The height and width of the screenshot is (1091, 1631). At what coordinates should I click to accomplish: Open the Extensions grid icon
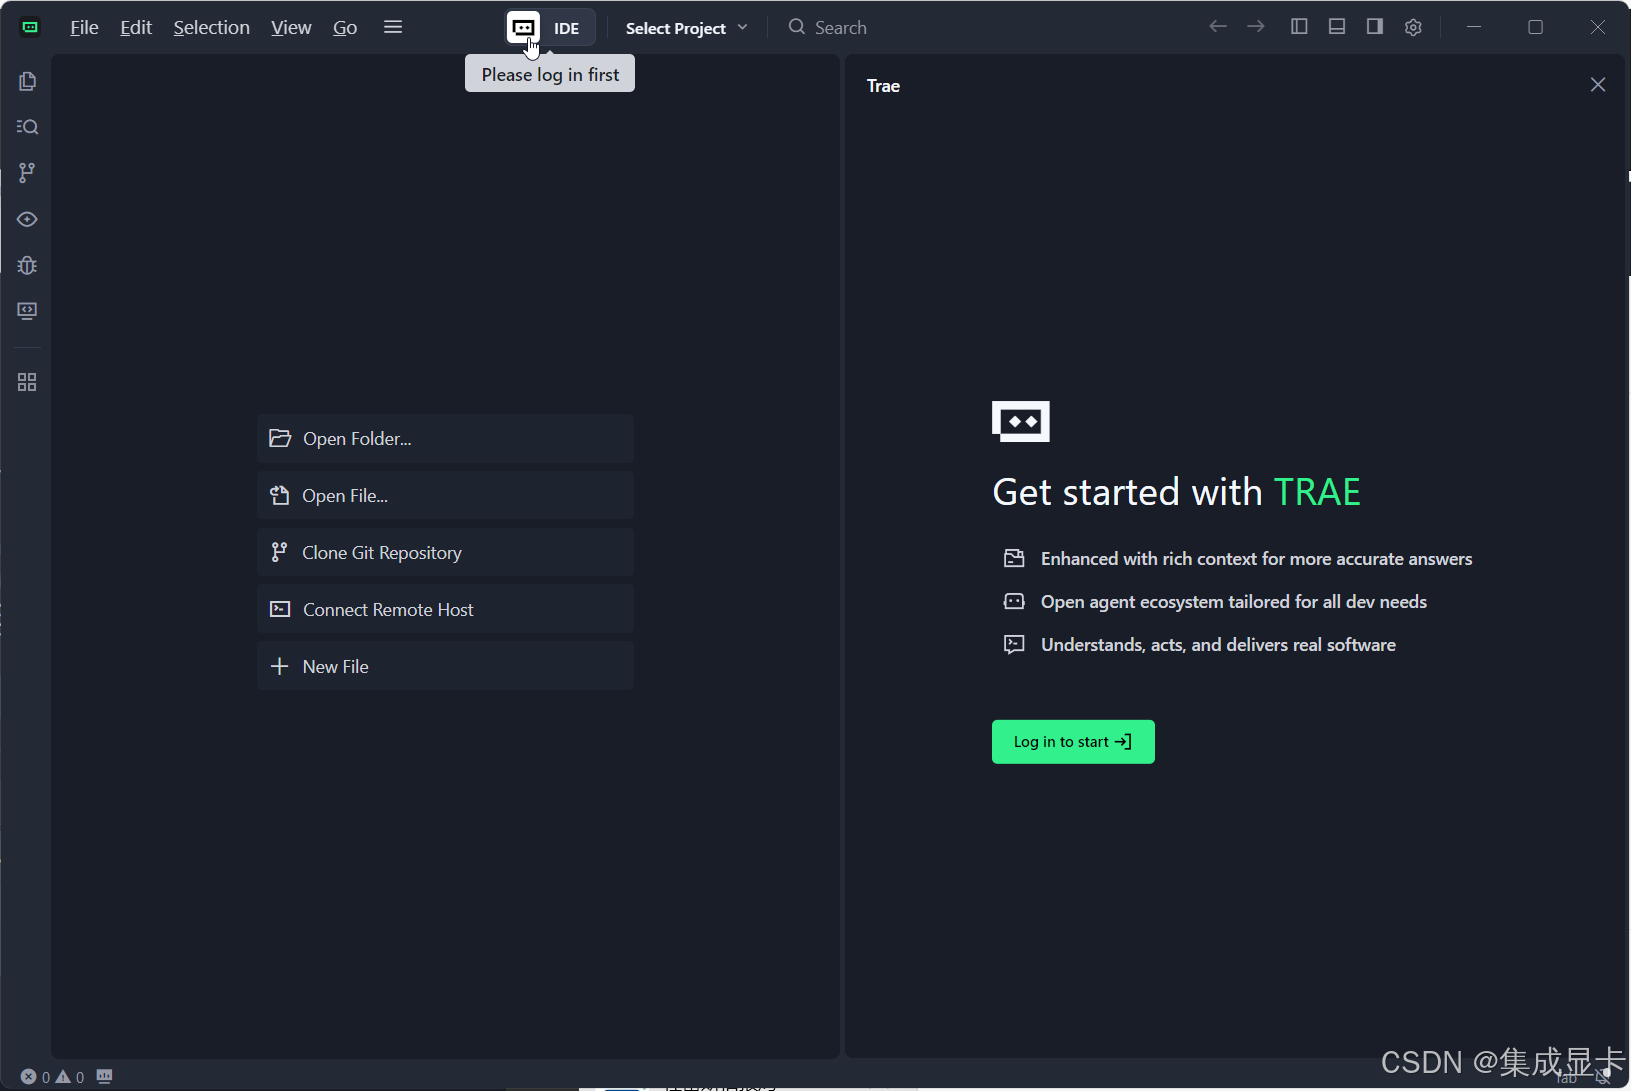coord(27,382)
